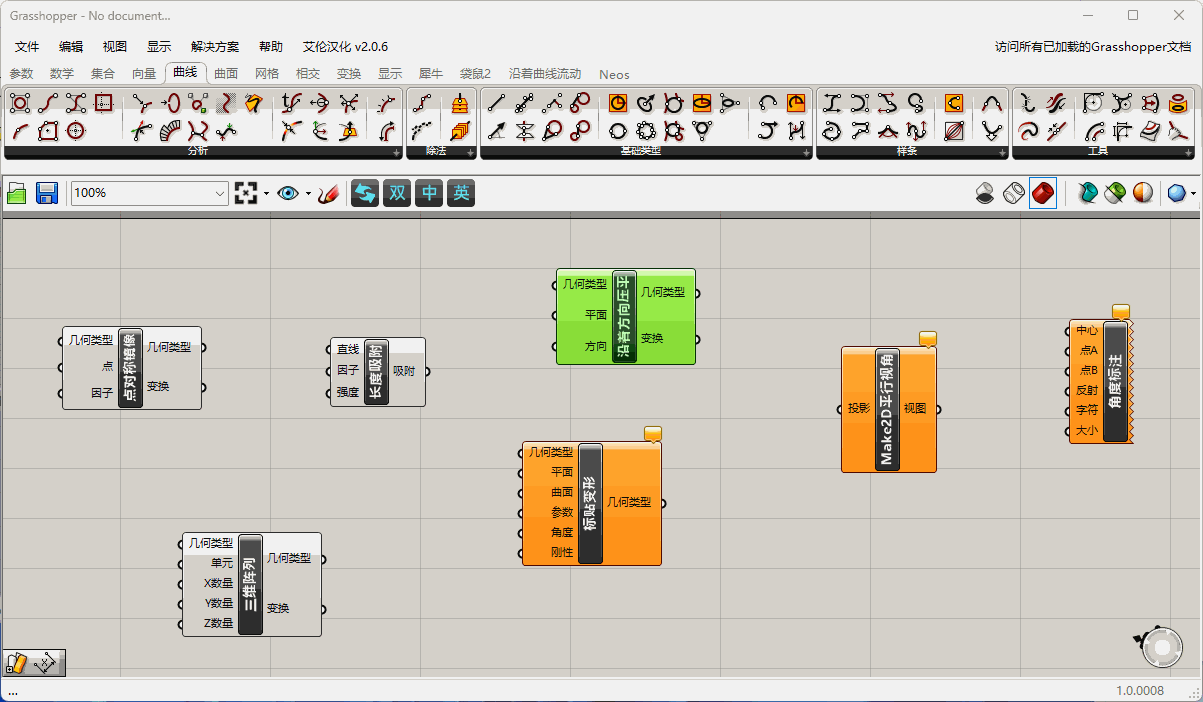
Task: Click the orange half-sphere preview settings icon
Action: (x=1142, y=193)
